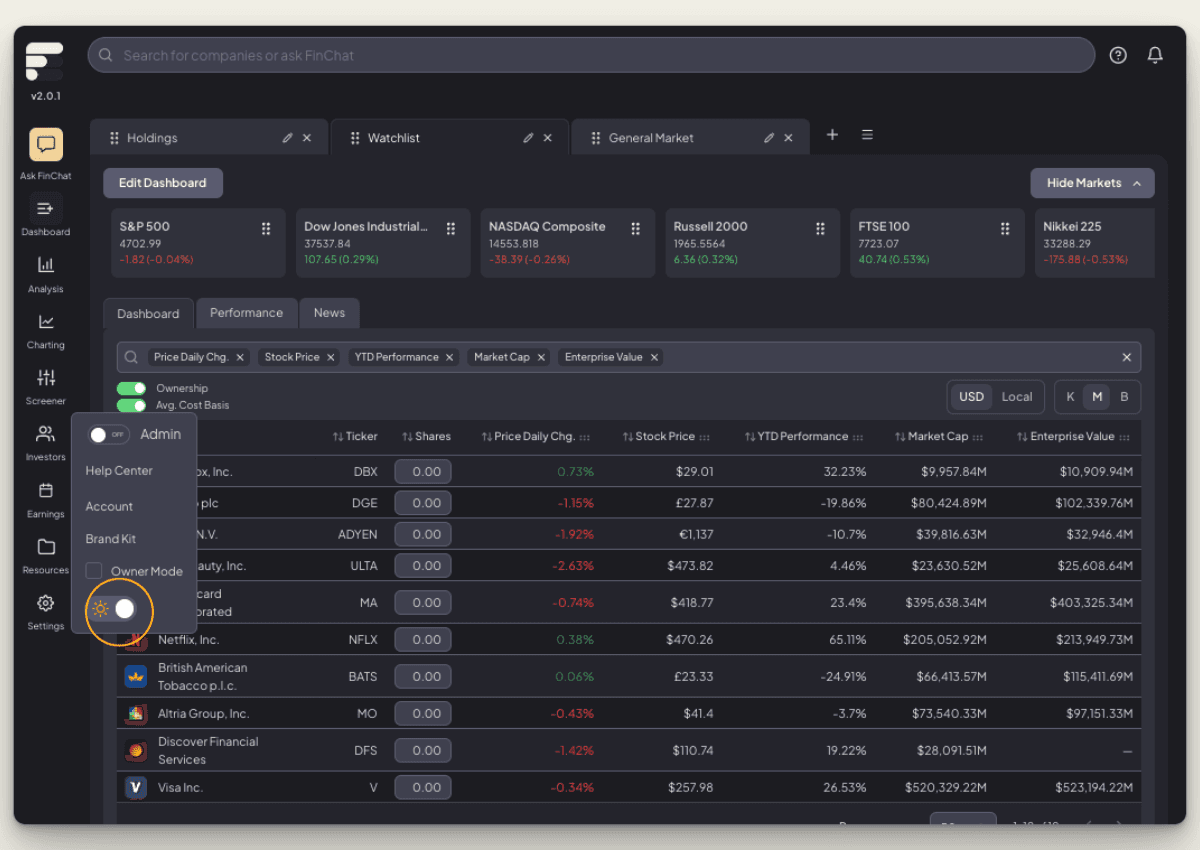
Task: Open the dashboard tabs list menu icon
Action: tap(867, 135)
